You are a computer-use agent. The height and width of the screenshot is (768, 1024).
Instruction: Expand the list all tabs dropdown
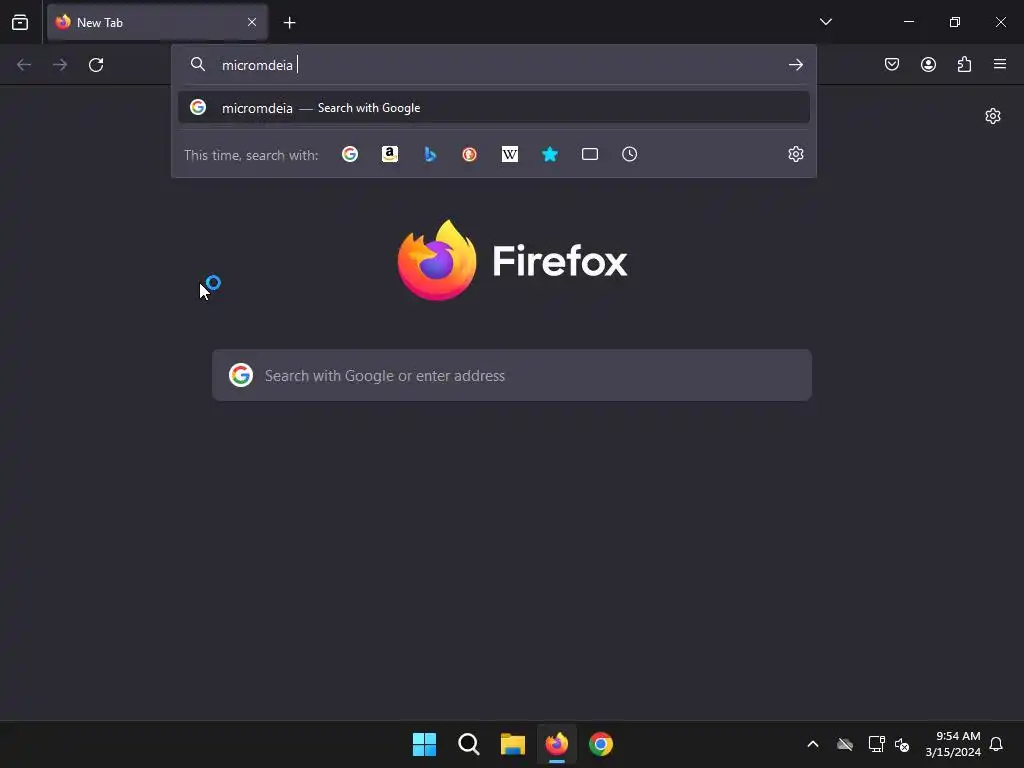point(825,22)
